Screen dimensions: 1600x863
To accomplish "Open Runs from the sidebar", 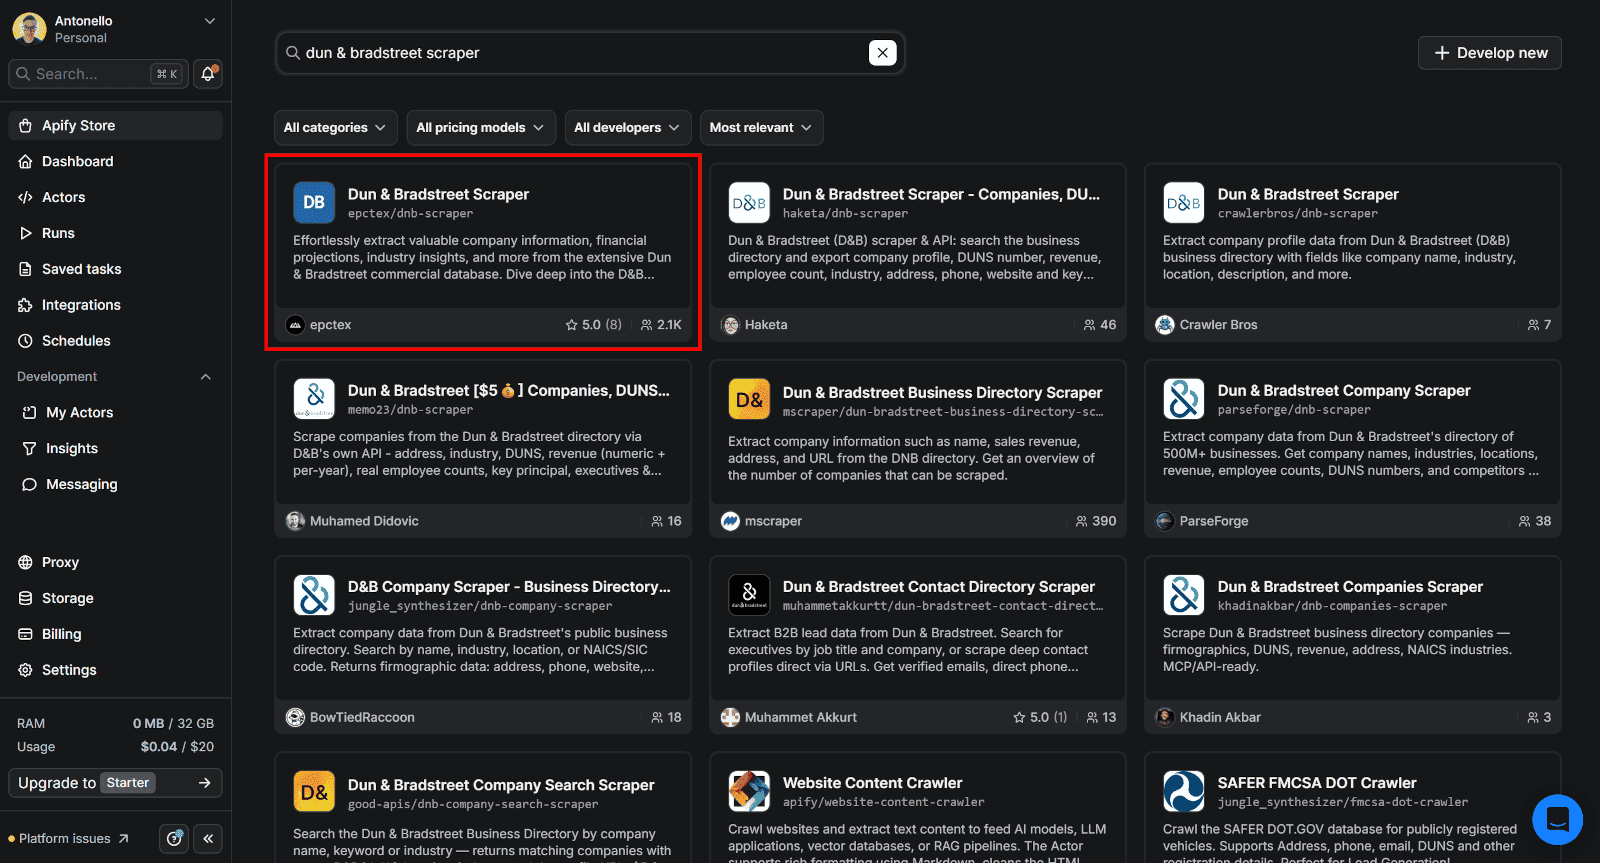I will [116, 233].
